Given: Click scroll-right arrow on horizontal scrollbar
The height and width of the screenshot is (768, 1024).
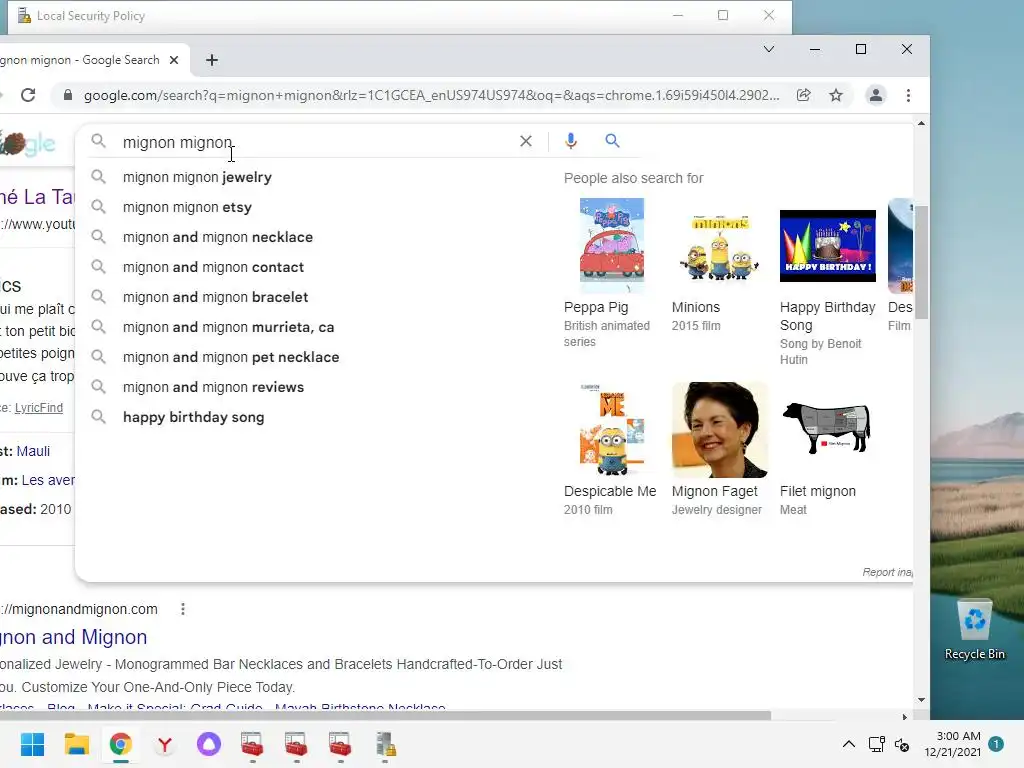Looking at the screenshot, I should [904, 716].
